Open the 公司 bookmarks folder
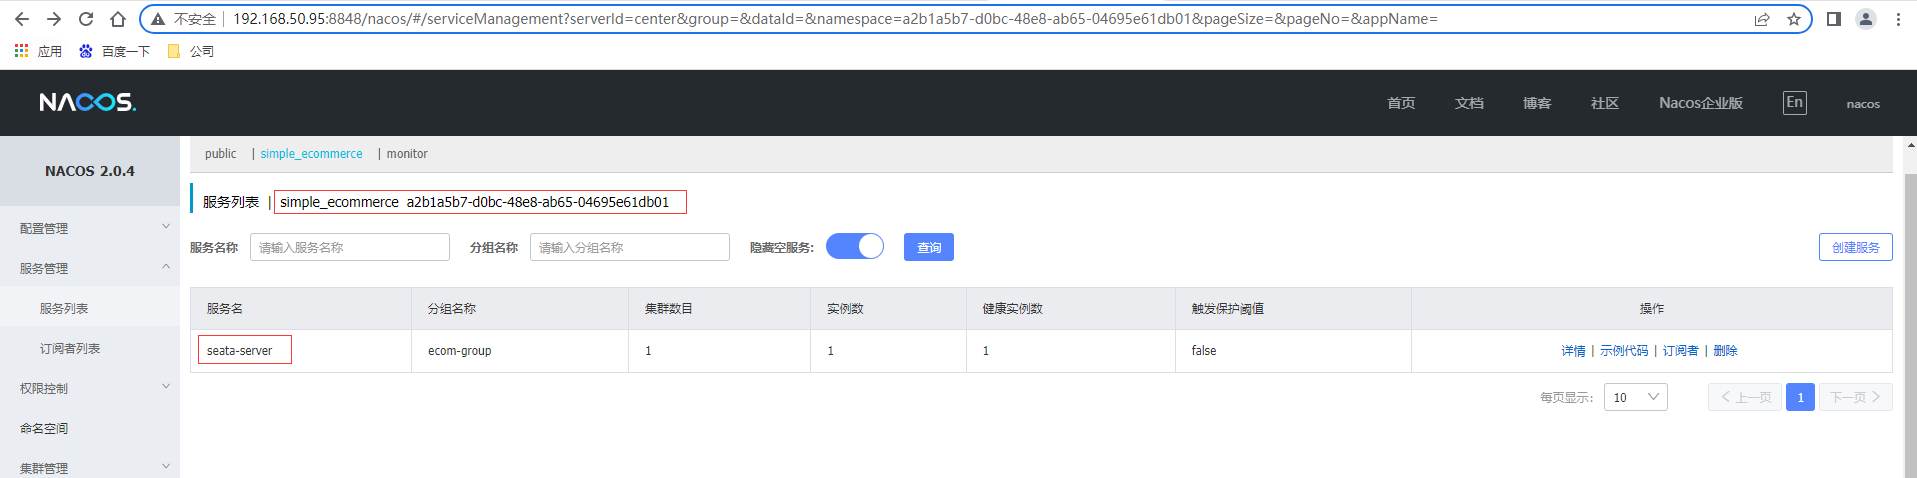Screen dimensions: 1917x478 [x=190, y=51]
